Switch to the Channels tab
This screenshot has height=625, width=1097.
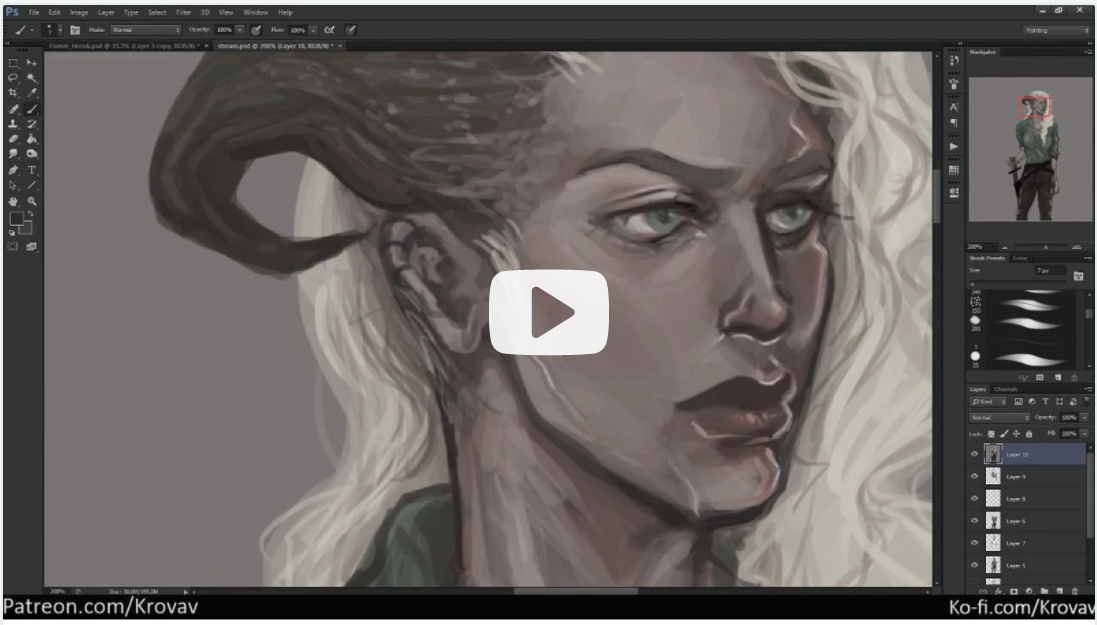1005,389
